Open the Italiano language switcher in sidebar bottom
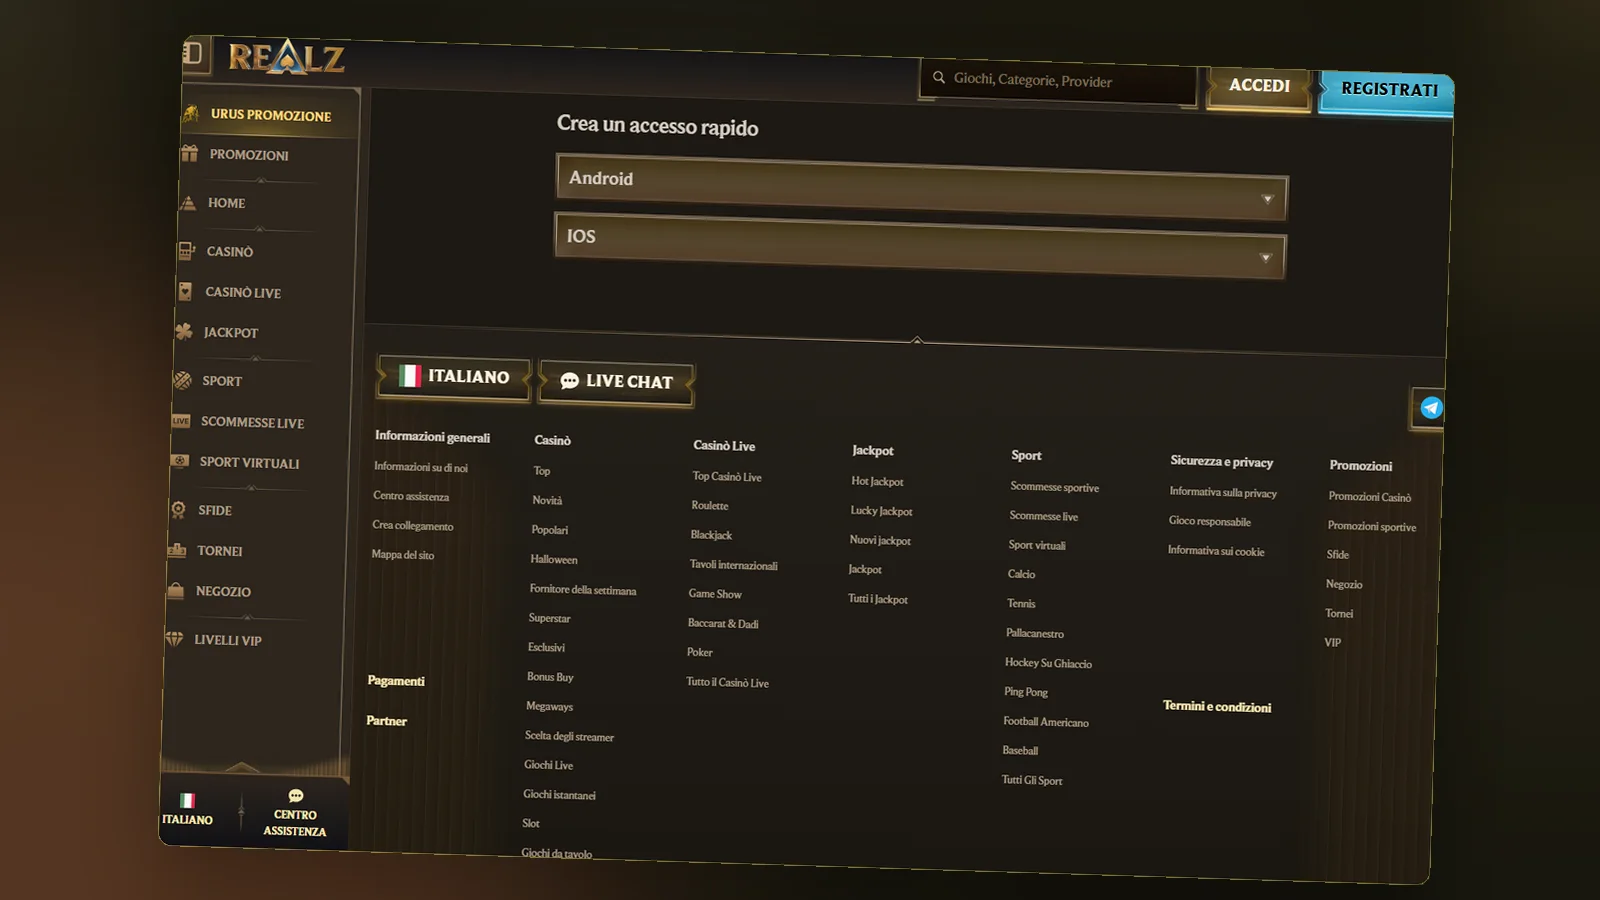 187,809
